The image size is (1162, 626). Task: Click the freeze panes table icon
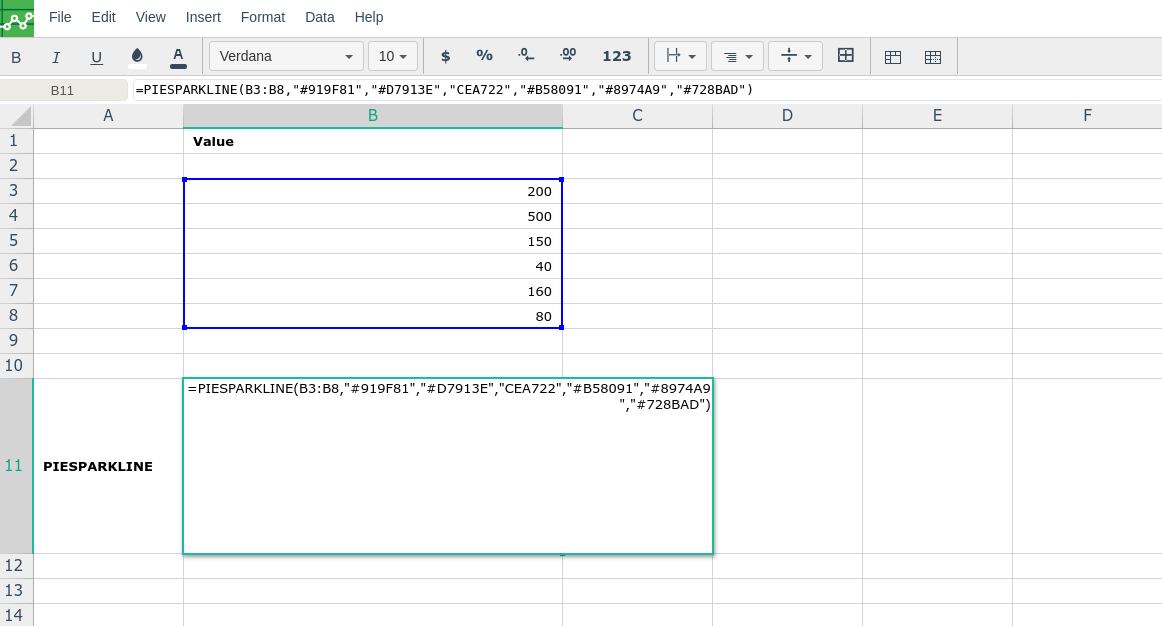pos(893,57)
